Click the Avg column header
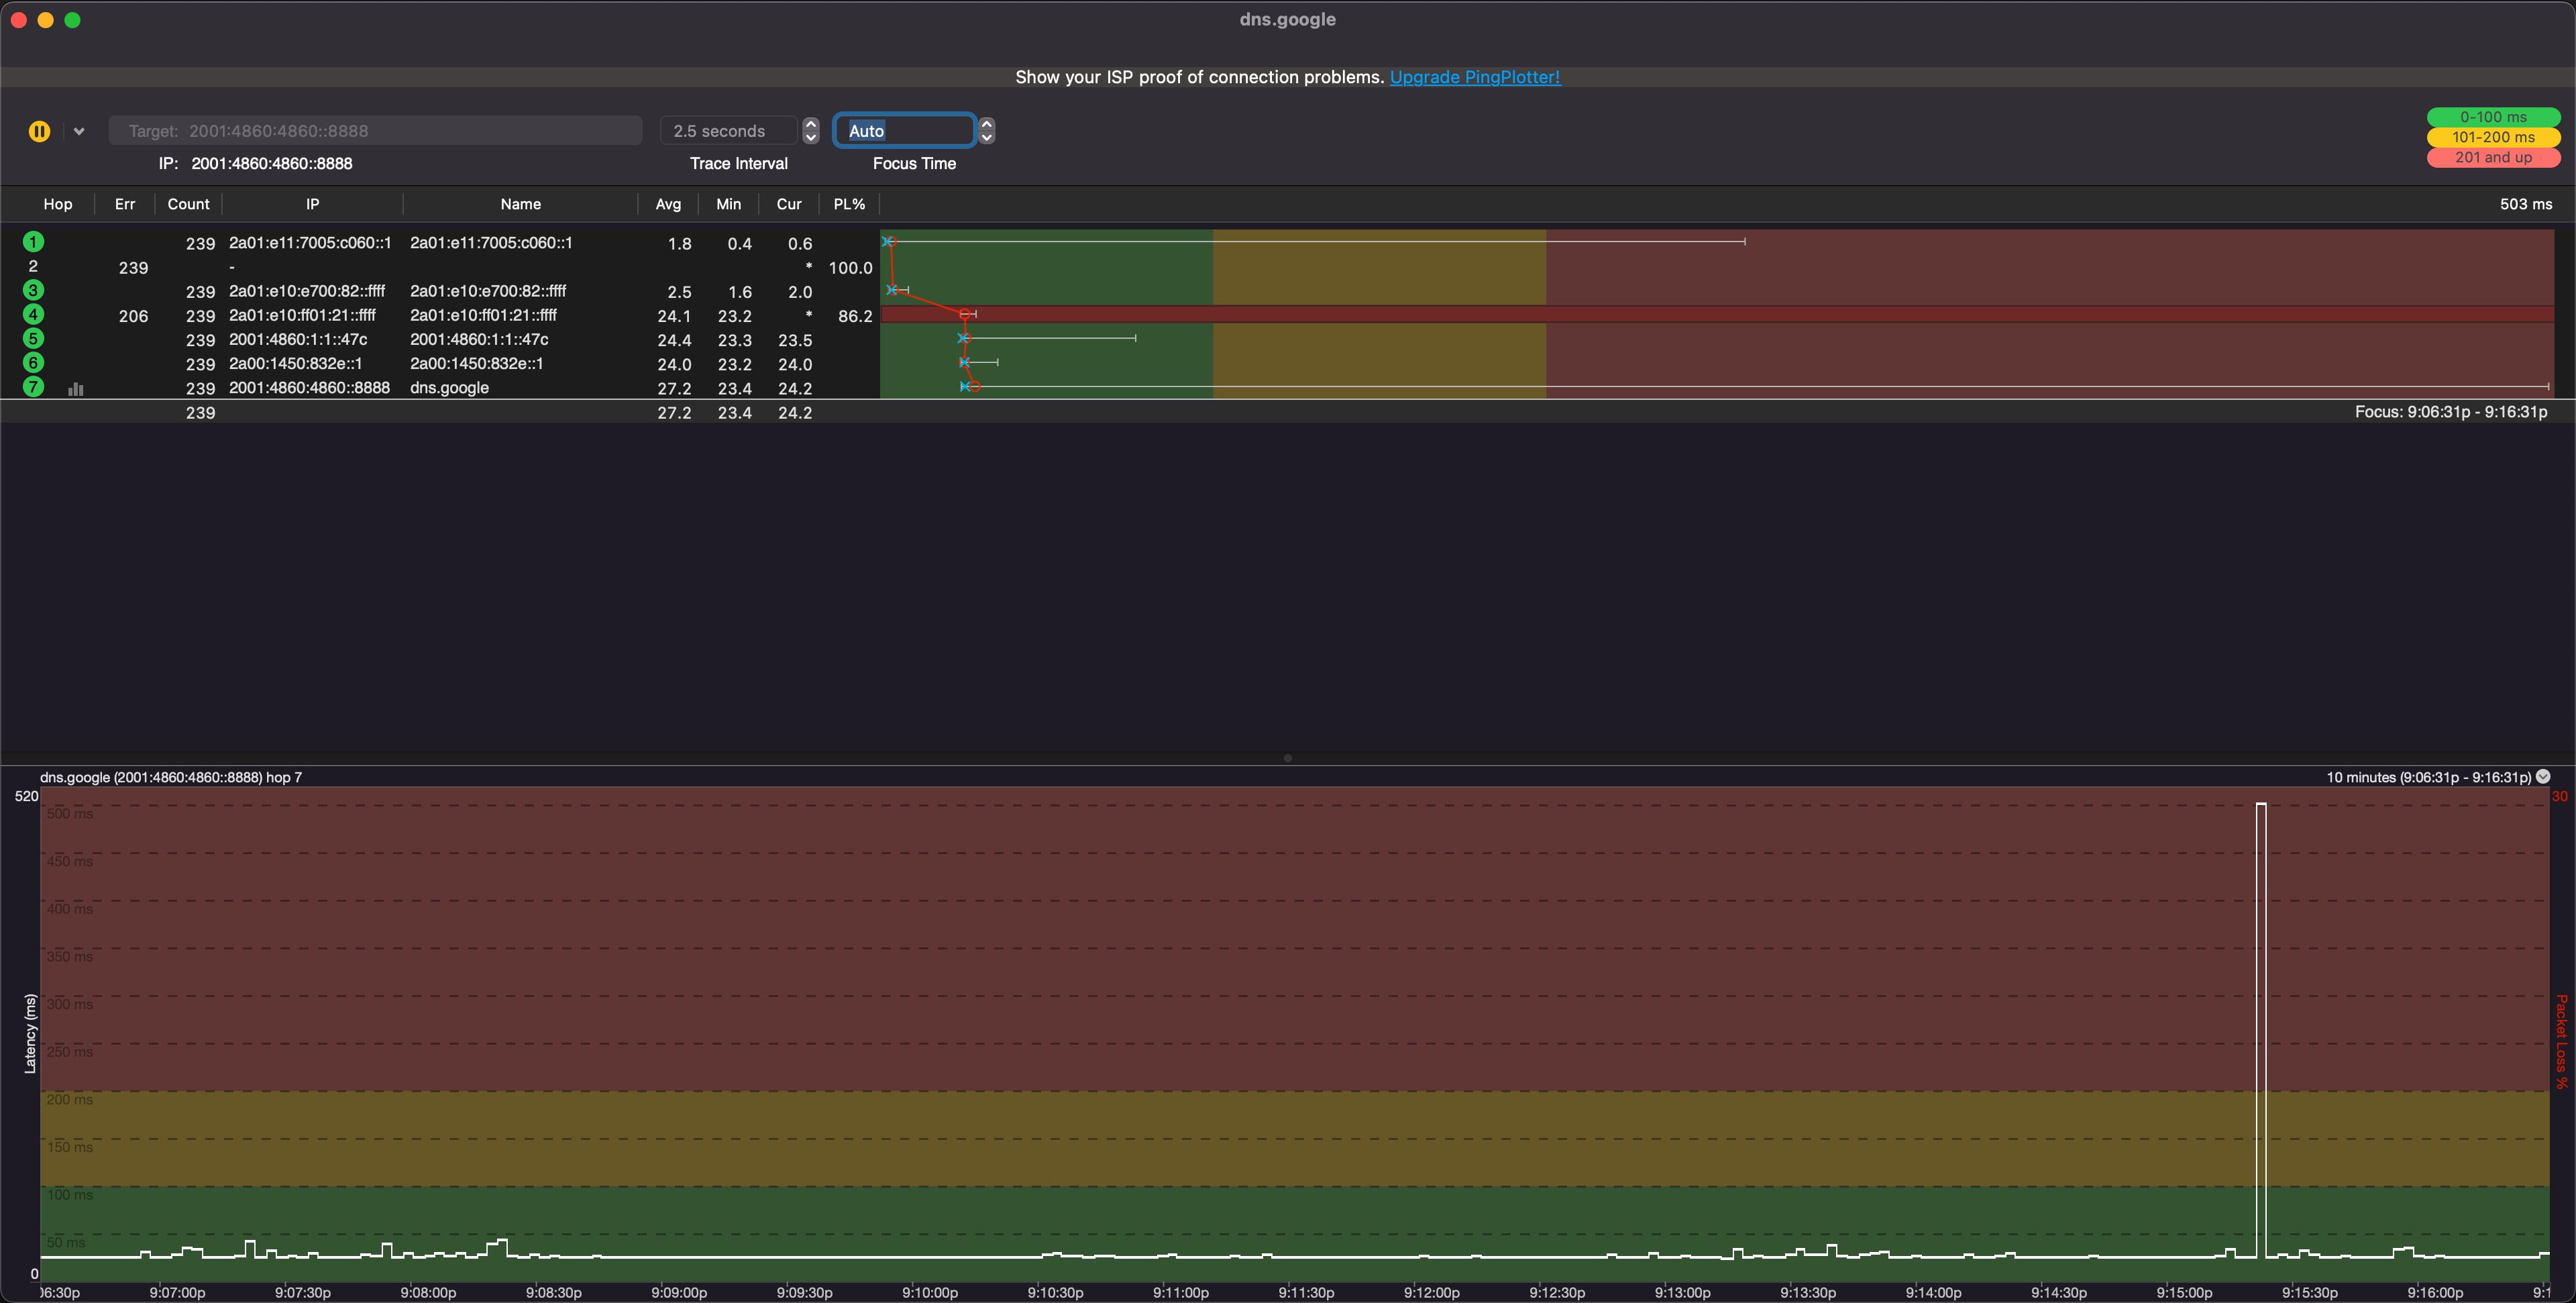Image resolution: width=2576 pixels, height=1303 pixels. coord(668,204)
